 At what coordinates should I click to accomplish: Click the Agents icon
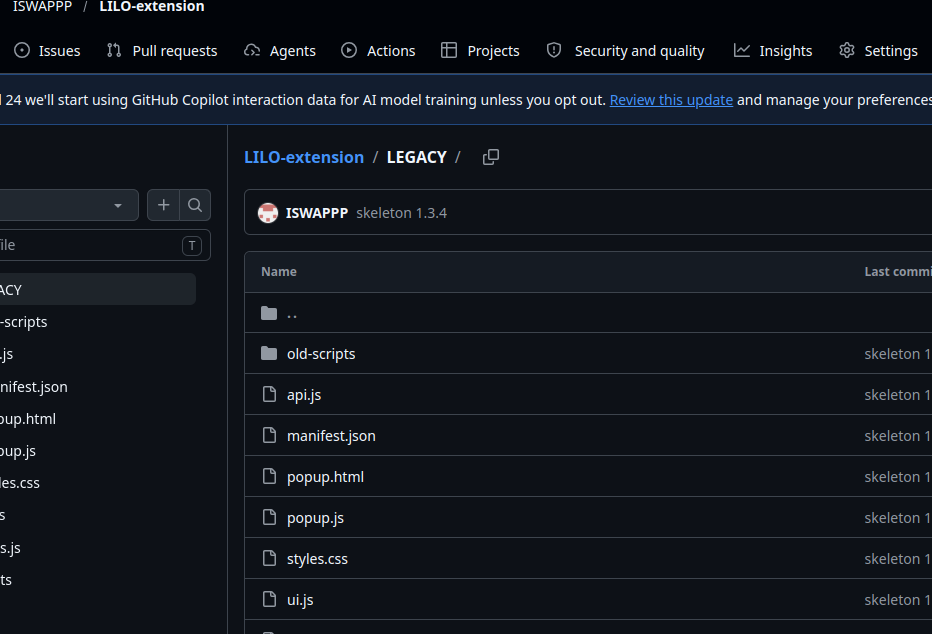pyautogui.click(x=252, y=51)
